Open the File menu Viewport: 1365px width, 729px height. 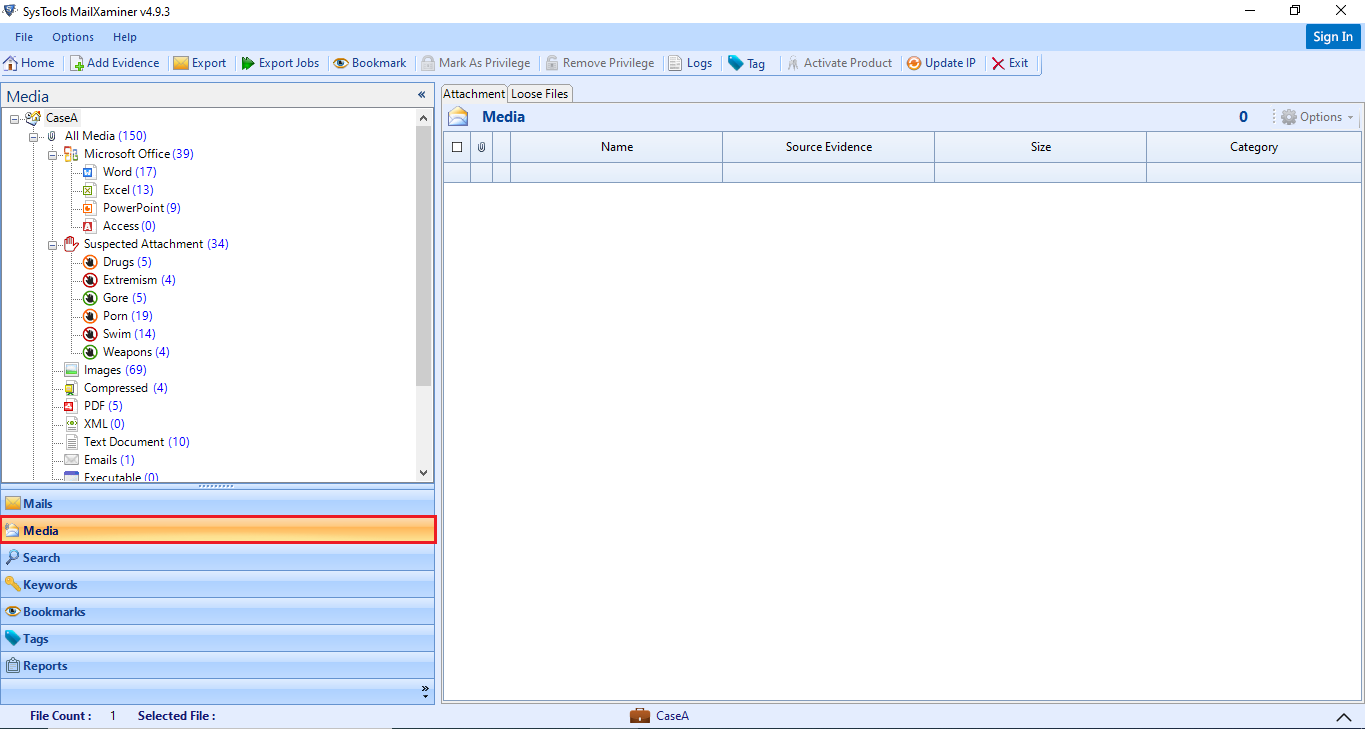(x=24, y=37)
